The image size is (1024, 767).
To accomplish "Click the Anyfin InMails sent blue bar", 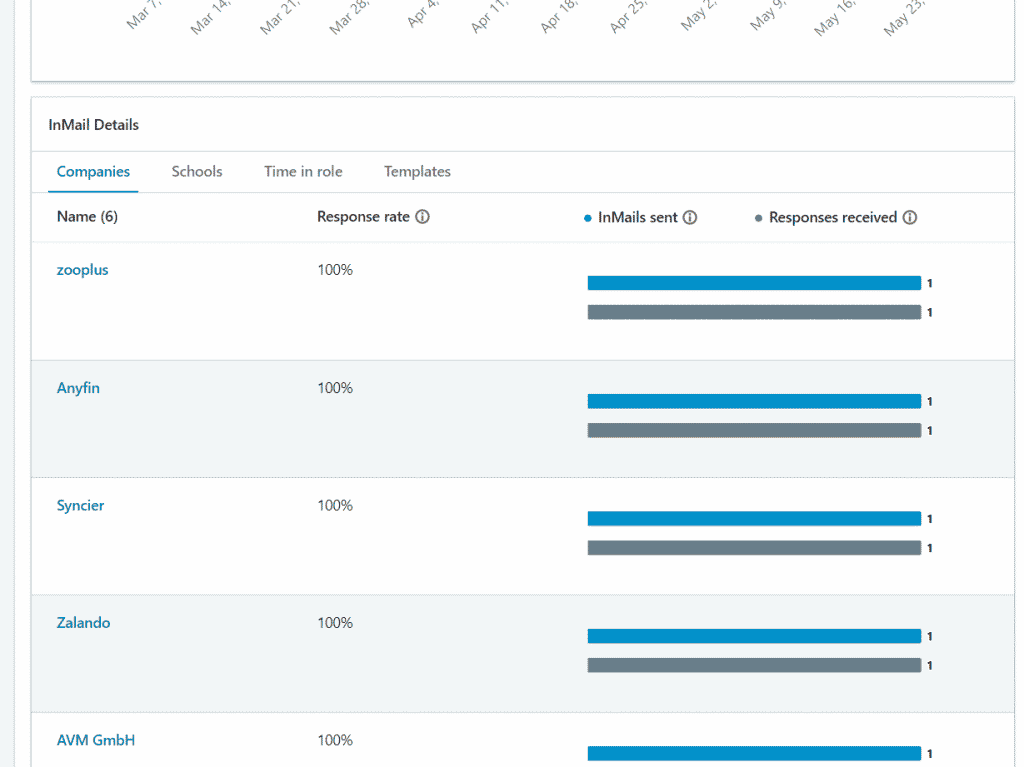I will point(754,401).
